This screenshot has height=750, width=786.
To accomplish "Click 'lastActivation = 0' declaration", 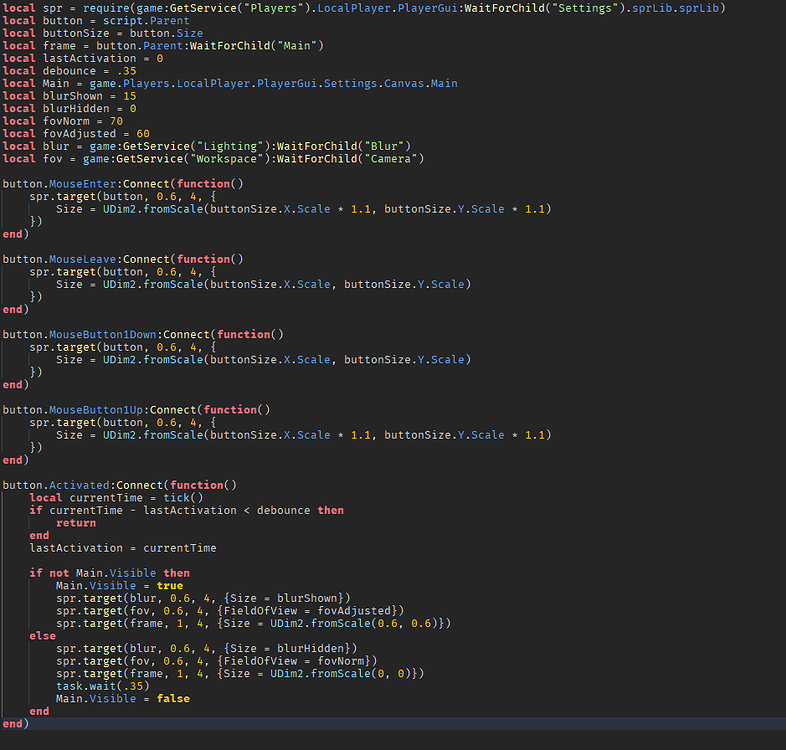I will [x=103, y=58].
